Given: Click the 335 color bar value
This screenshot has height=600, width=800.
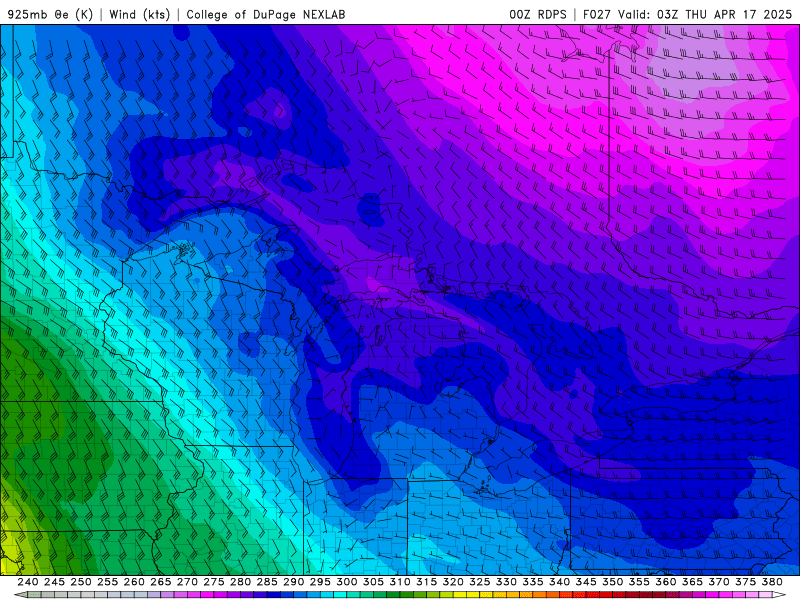Looking at the screenshot, I should 533,582.
